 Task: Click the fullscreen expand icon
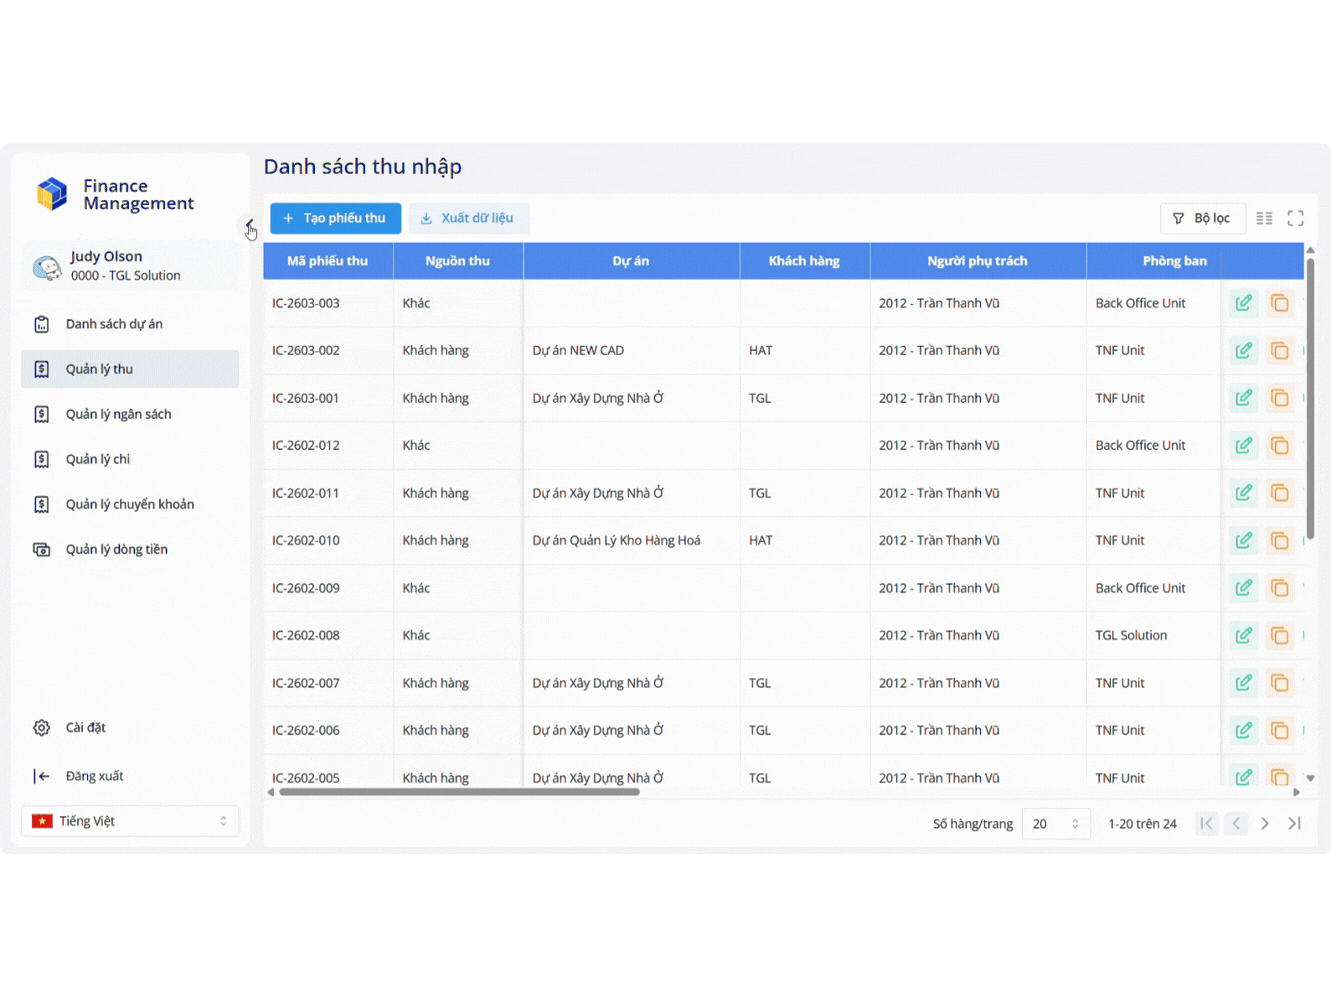pyautogui.click(x=1295, y=218)
